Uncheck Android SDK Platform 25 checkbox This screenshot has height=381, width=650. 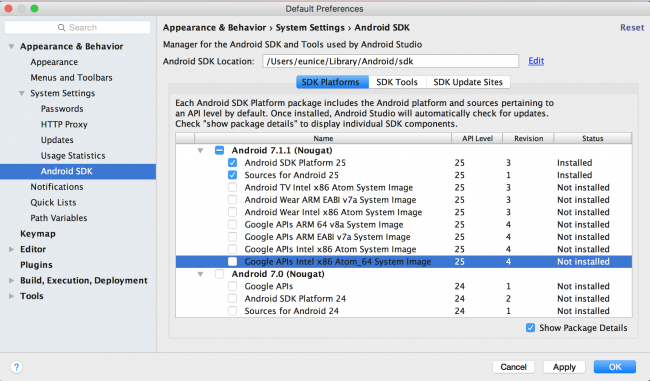coord(233,163)
